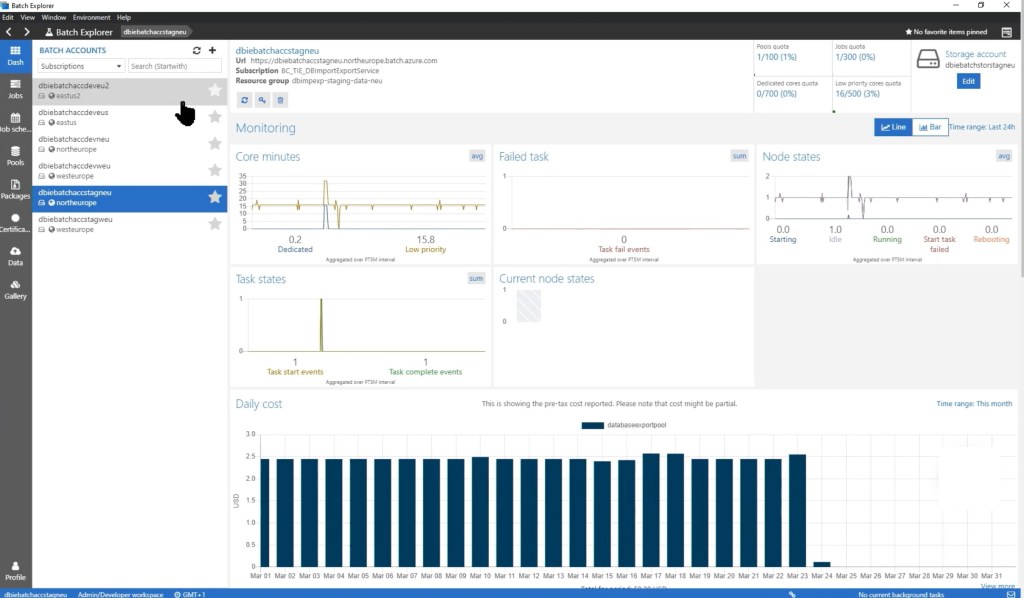Open the Jobs section in sidebar

15,88
